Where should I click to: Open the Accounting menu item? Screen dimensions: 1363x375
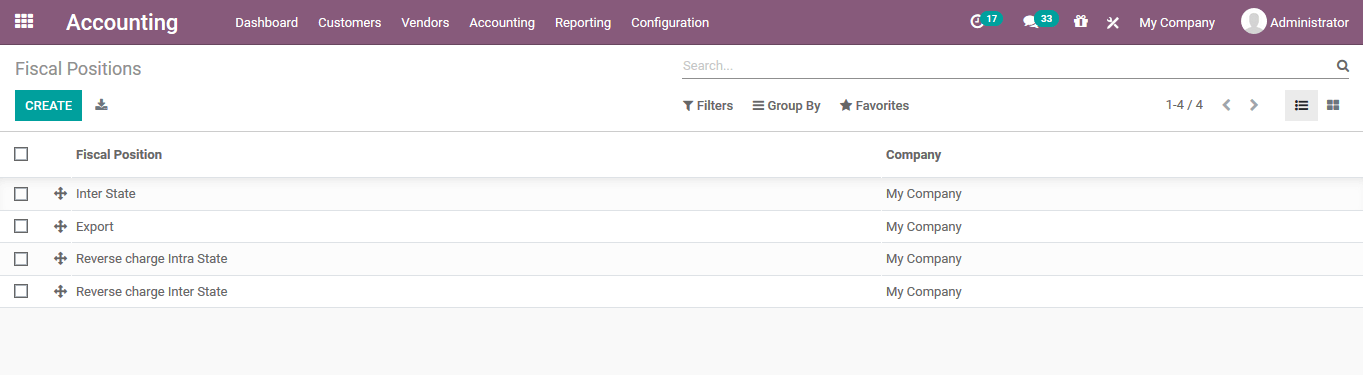coord(502,22)
